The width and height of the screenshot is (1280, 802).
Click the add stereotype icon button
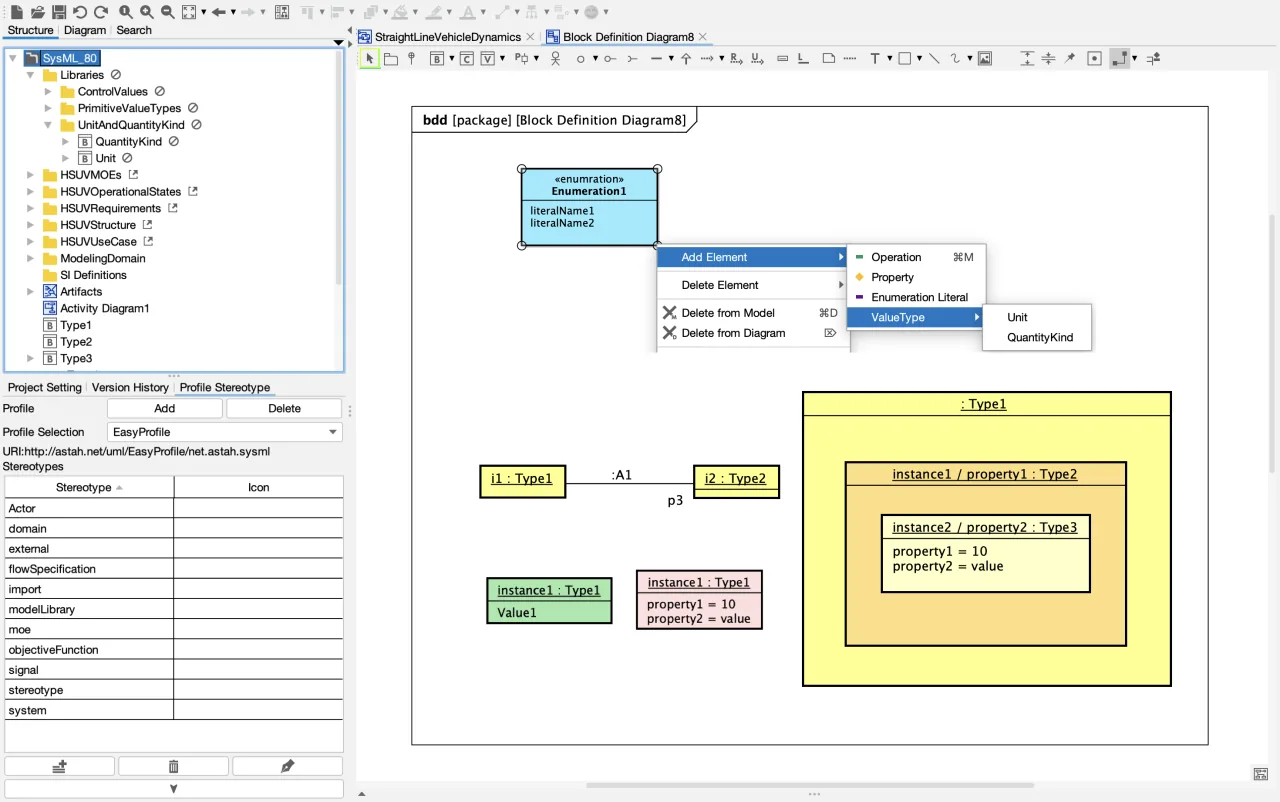click(x=59, y=766)
